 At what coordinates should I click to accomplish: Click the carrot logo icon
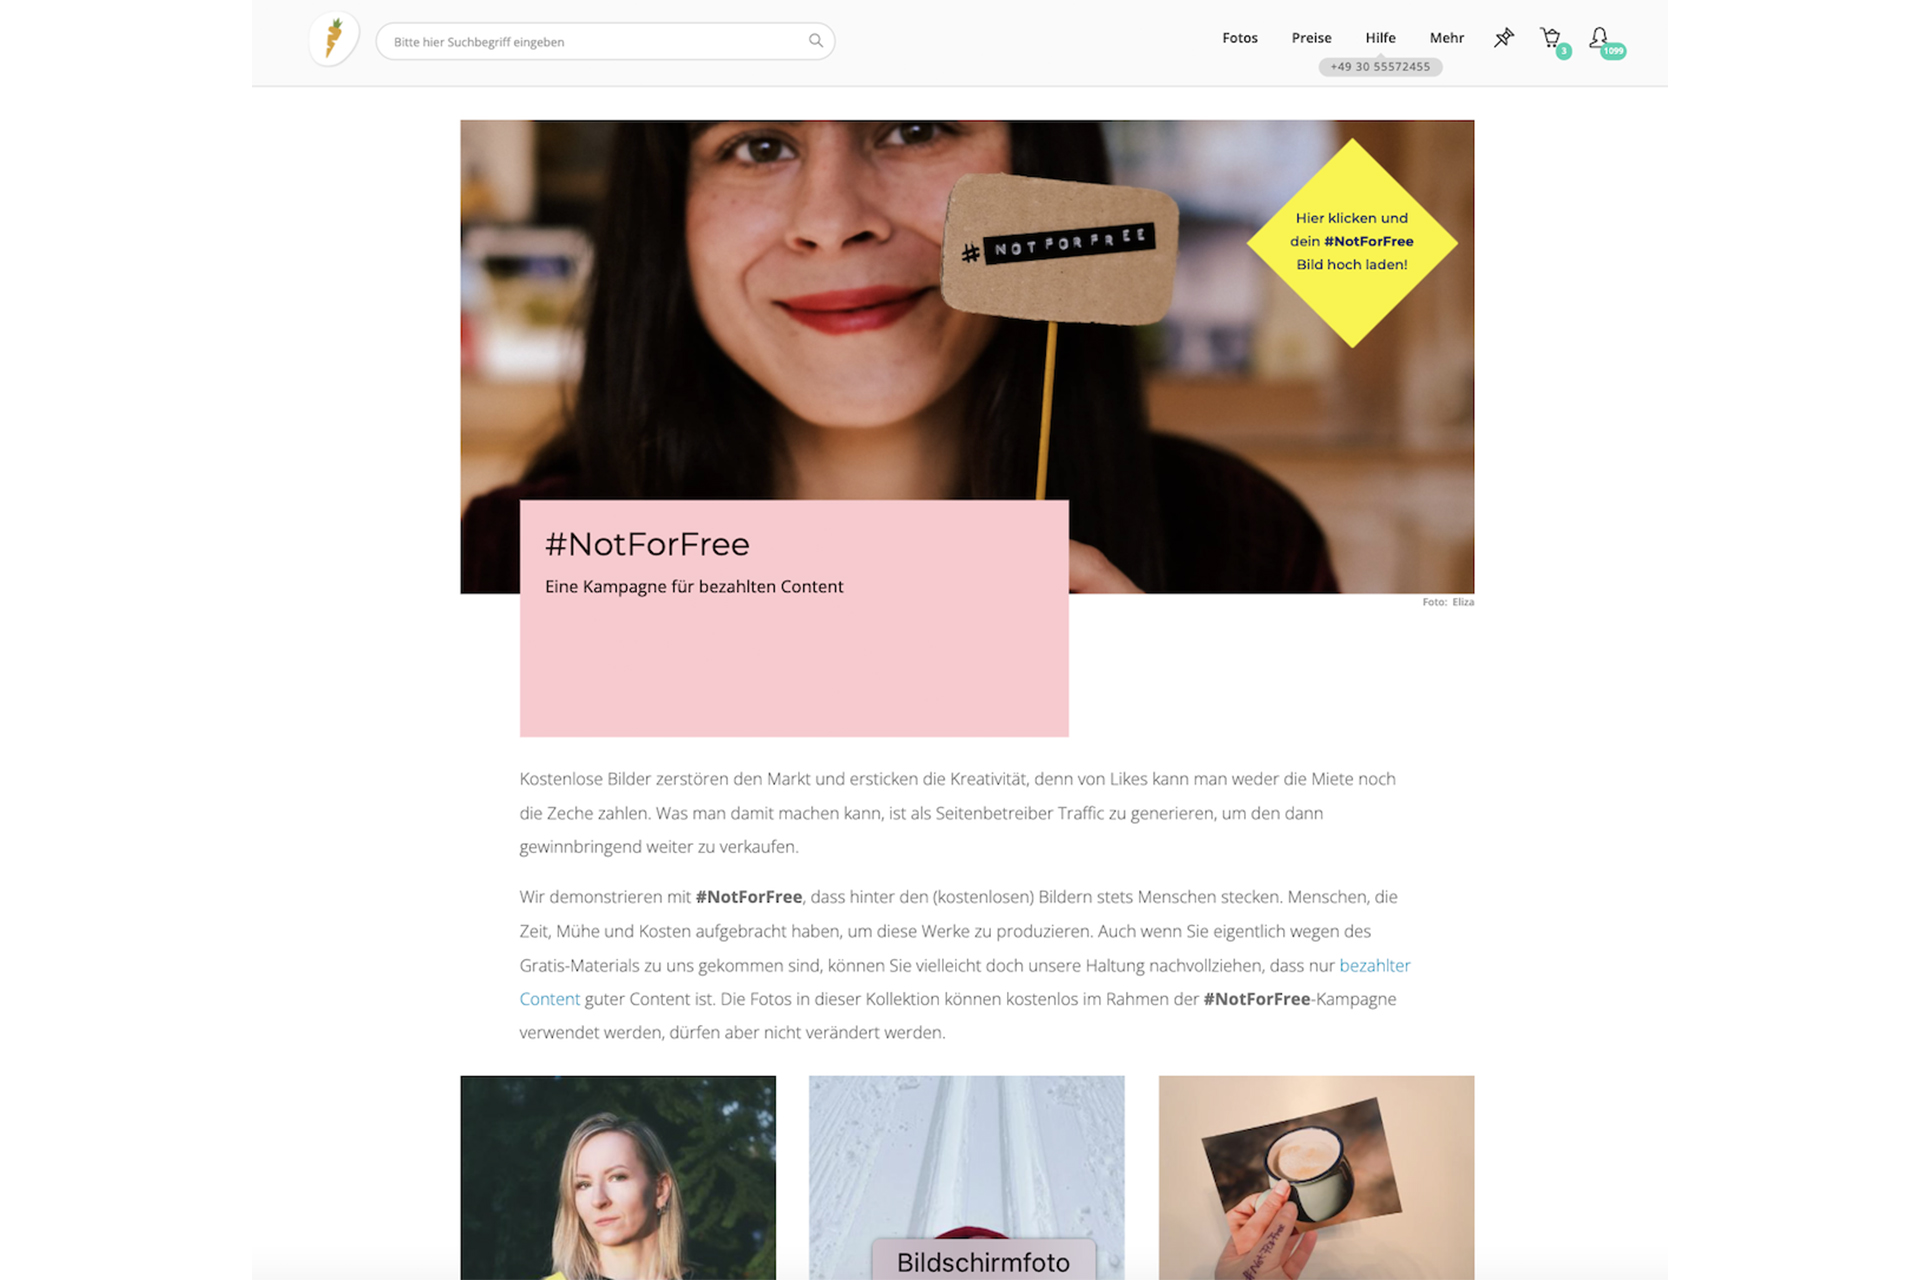(x=334, y=40)
